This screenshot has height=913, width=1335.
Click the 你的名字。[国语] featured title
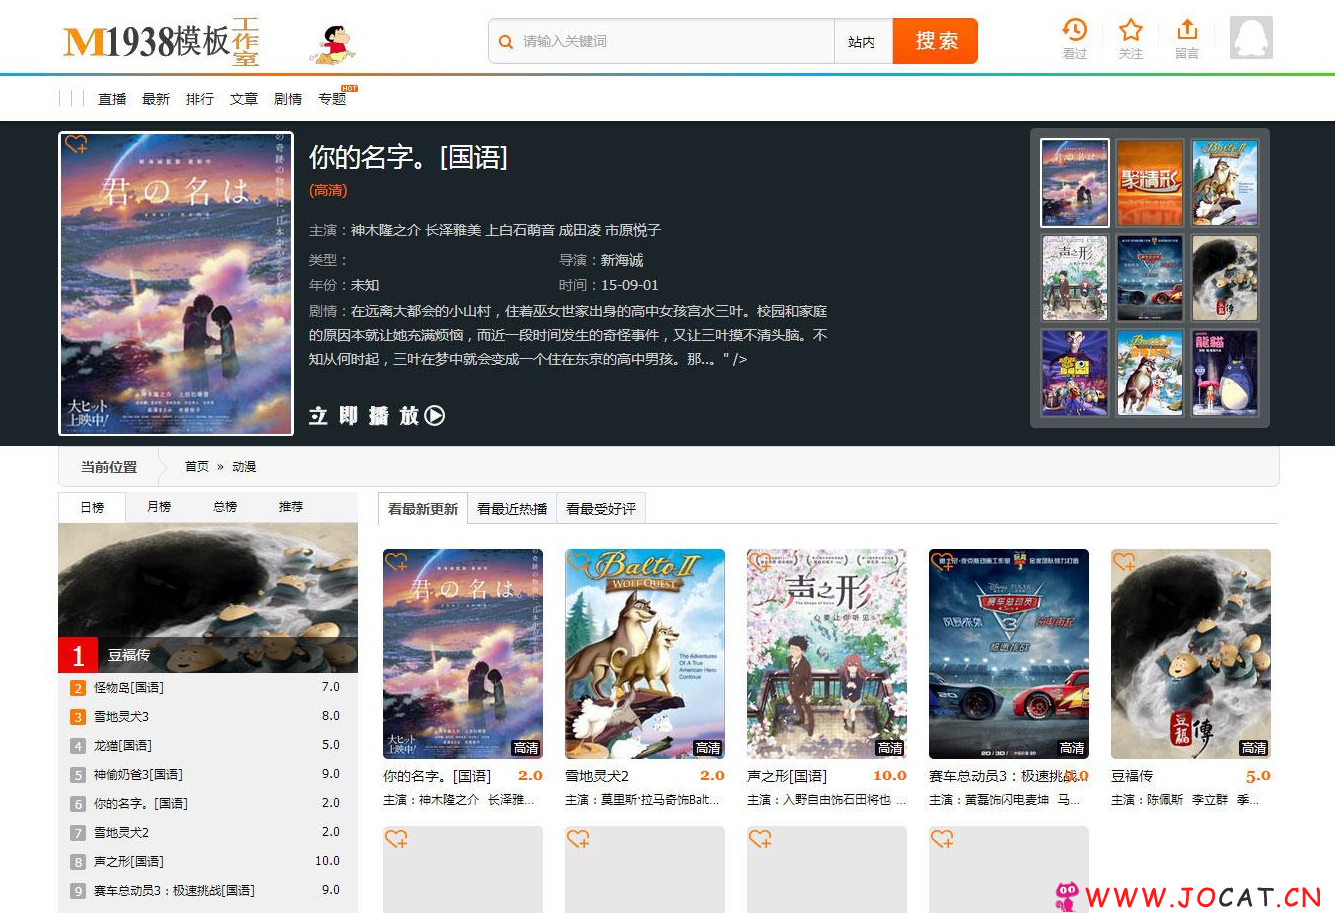(408, 157)
